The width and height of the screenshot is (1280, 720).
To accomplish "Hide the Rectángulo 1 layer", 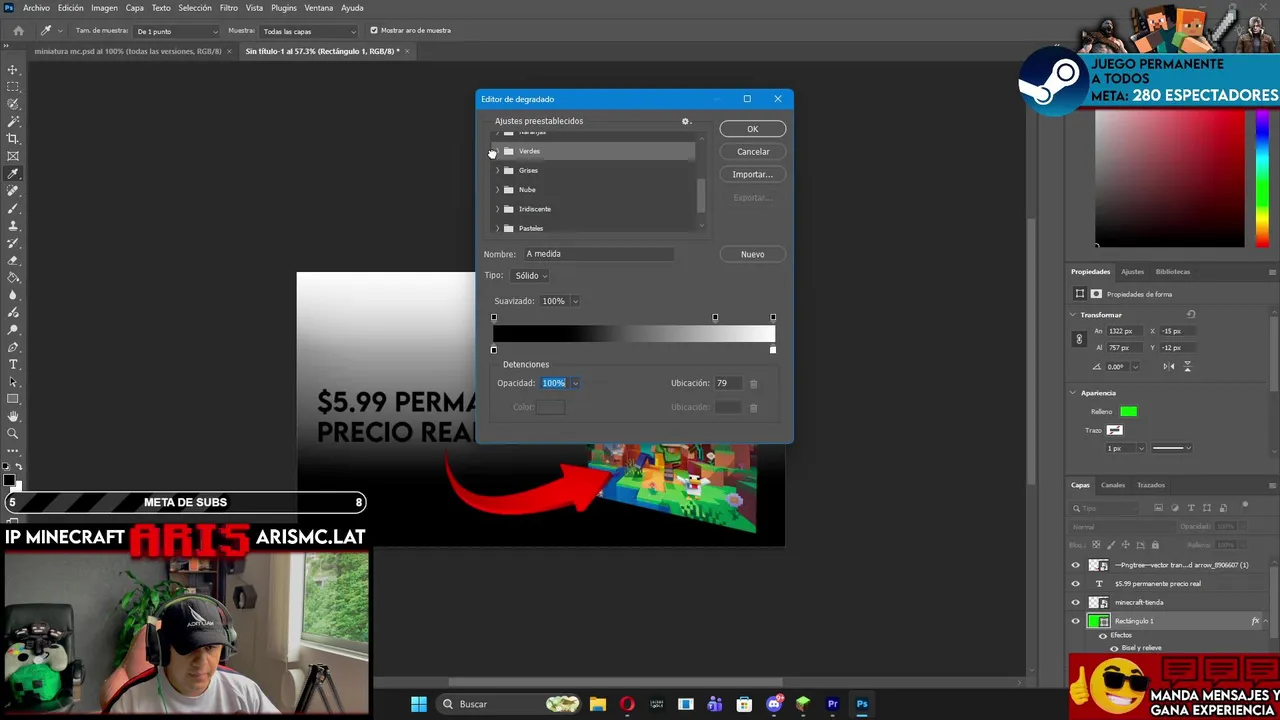I will (1076, 621).
